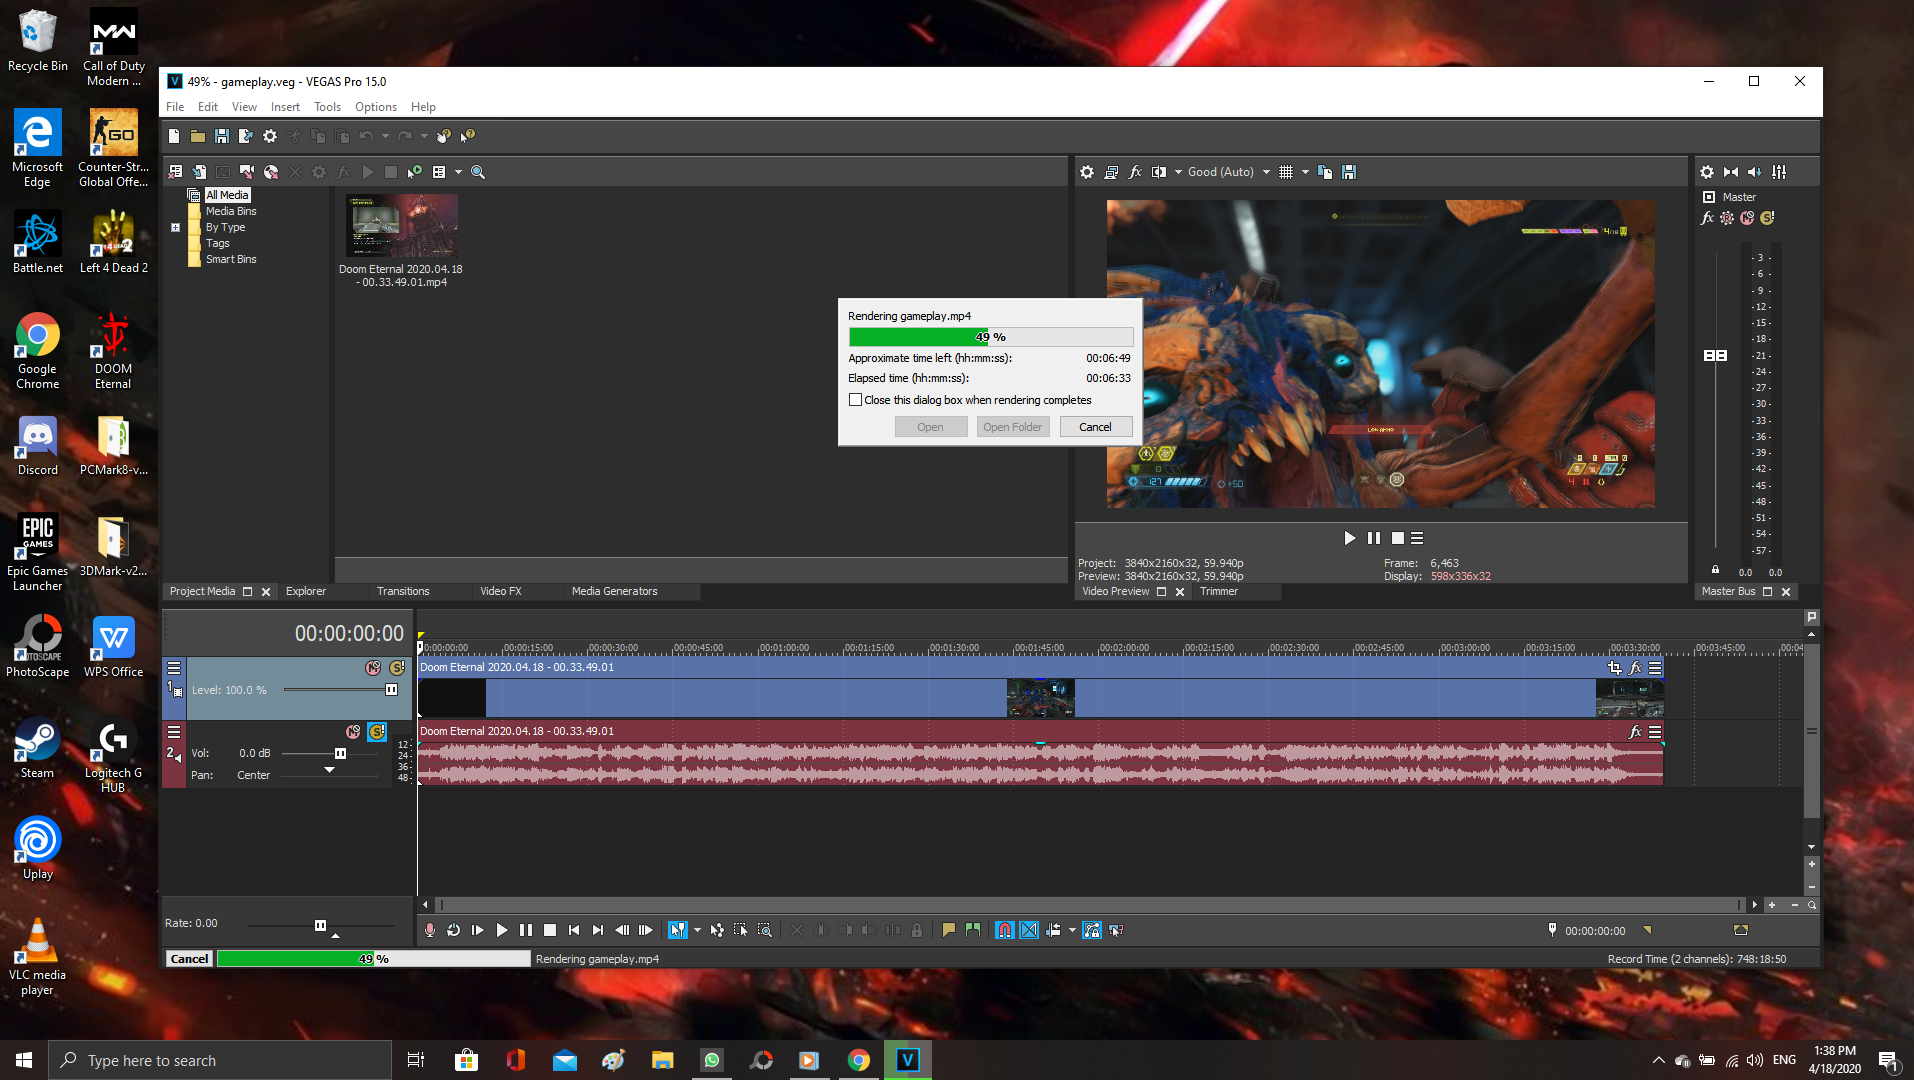Image resolution: width=1914 pixels, height=1080 pixels.
Task: Open split screen view dropdown arrow
Action: click(1178, 172)
